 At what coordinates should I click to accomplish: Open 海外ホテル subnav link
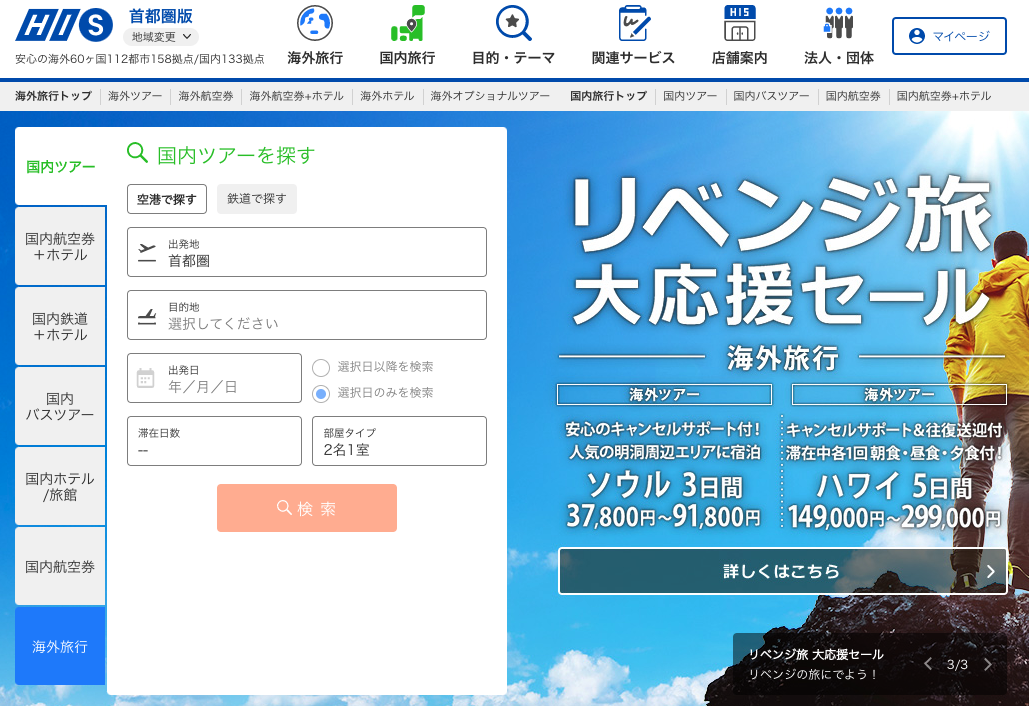click(x=387, y=96)
